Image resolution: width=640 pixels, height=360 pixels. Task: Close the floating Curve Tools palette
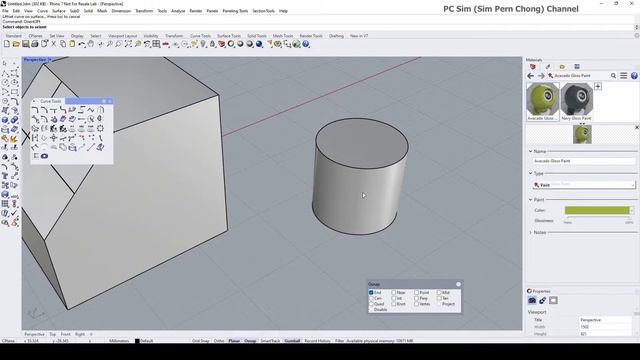(x=110, y=101)
